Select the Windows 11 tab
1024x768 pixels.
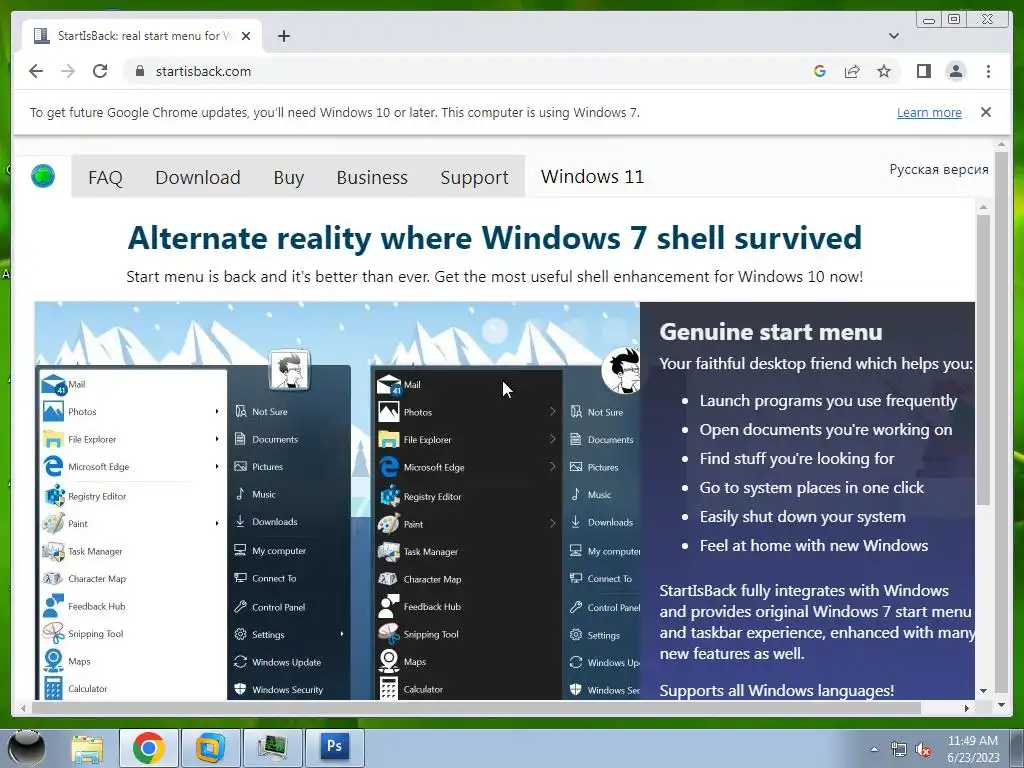[592, 176]
